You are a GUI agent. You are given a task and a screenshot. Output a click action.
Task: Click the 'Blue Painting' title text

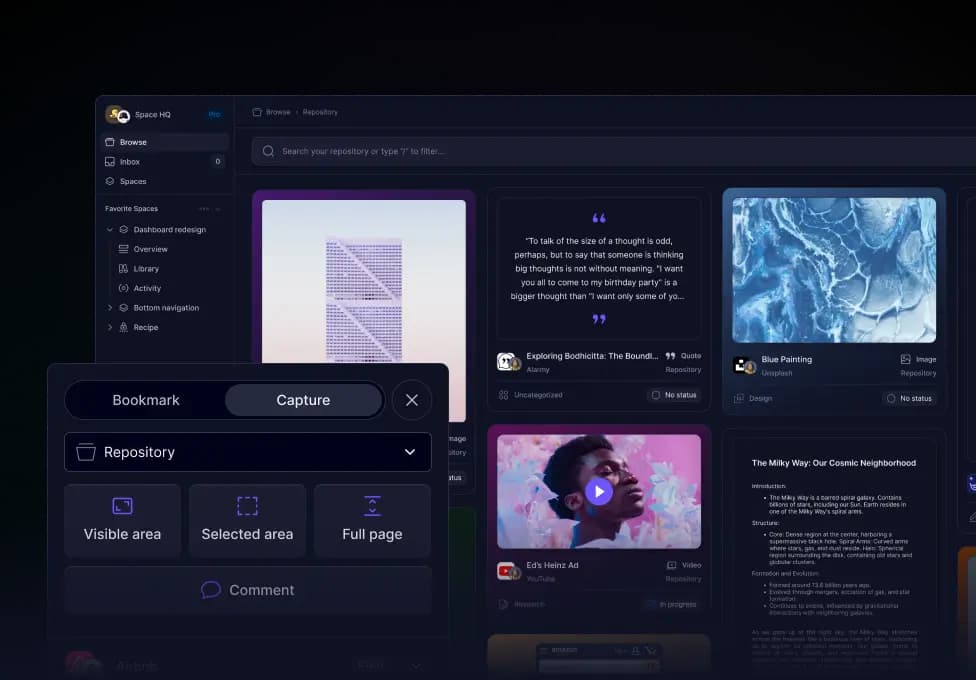[x=786, y=359]
